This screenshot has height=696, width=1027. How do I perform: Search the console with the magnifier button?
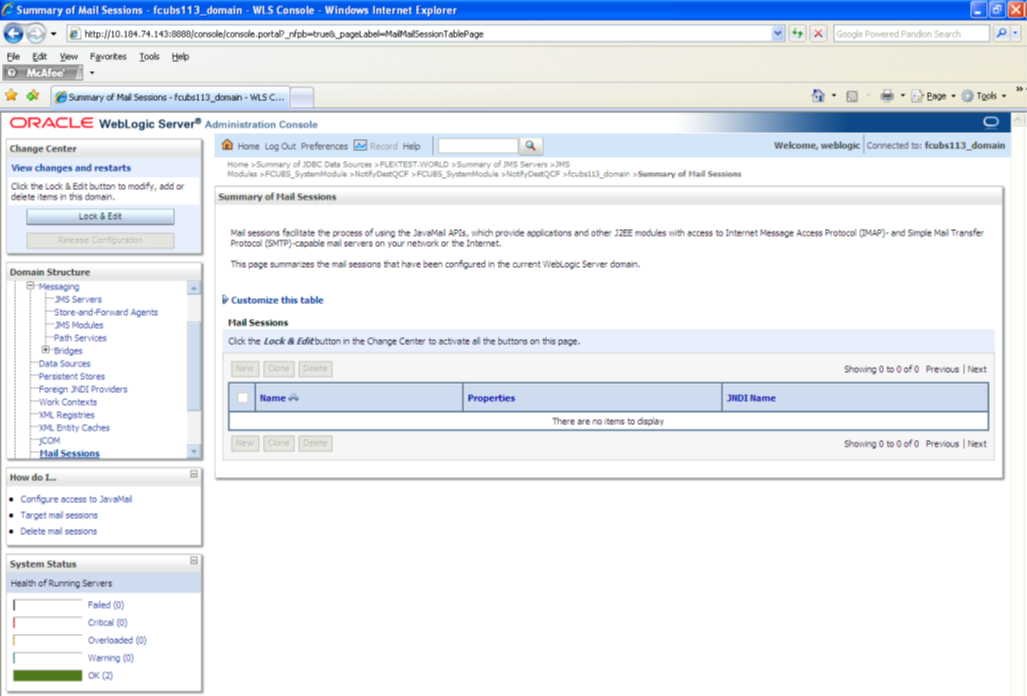(x=530, y=145)
